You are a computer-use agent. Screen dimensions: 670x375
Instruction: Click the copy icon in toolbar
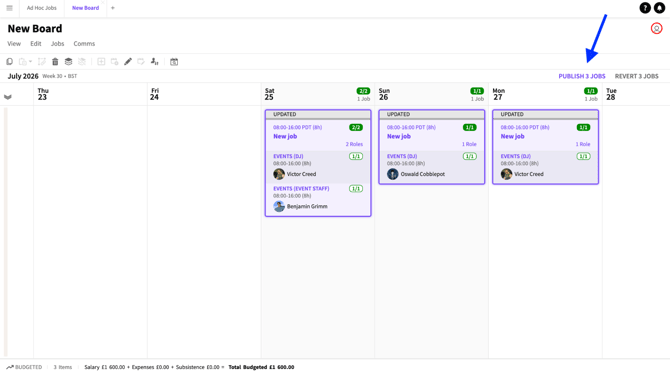click(x=9, y=62)
